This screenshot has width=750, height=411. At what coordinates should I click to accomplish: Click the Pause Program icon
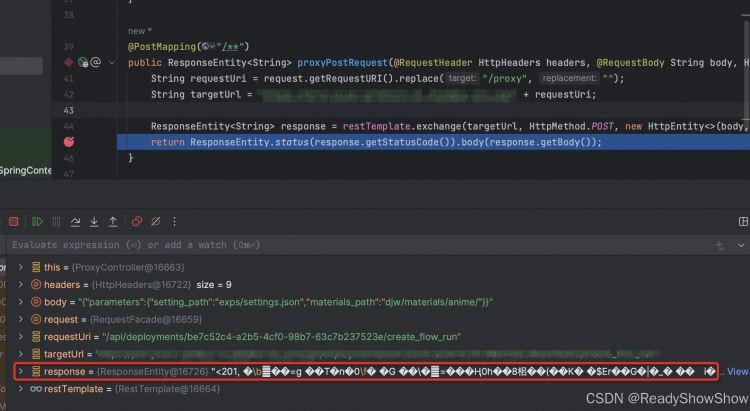[56, 222]
